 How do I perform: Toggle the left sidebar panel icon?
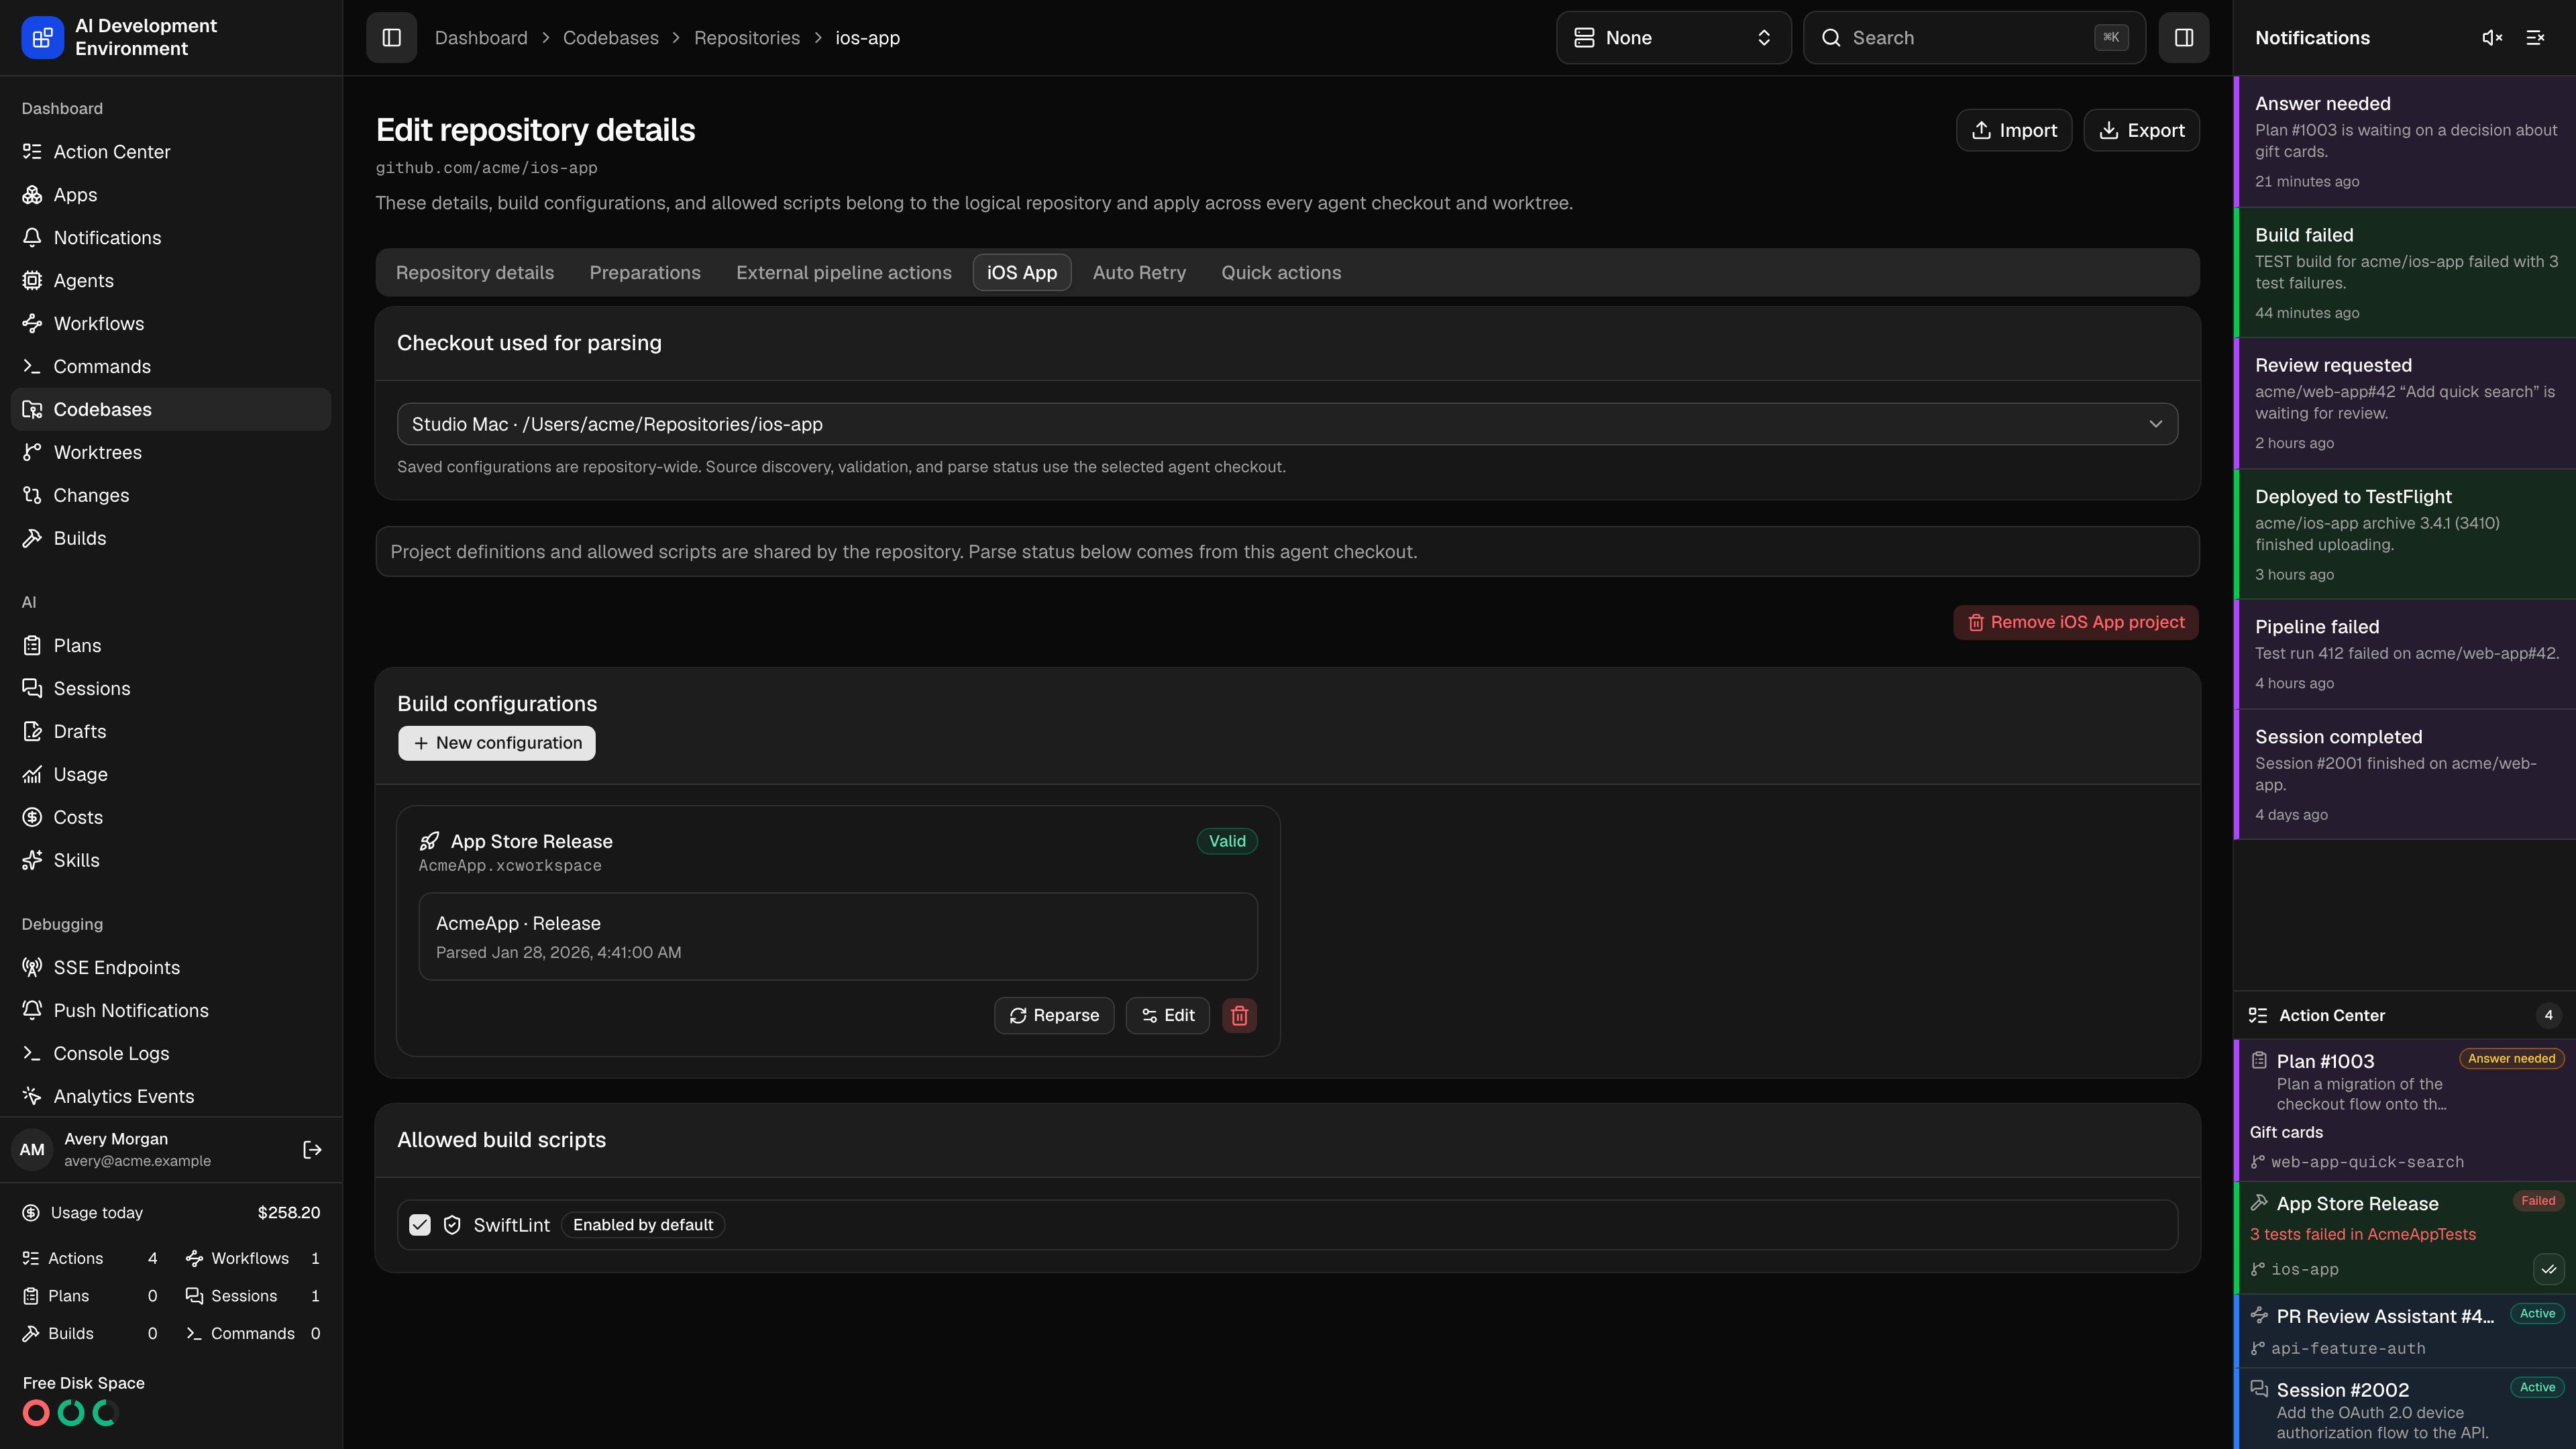(x=391, y=38)
